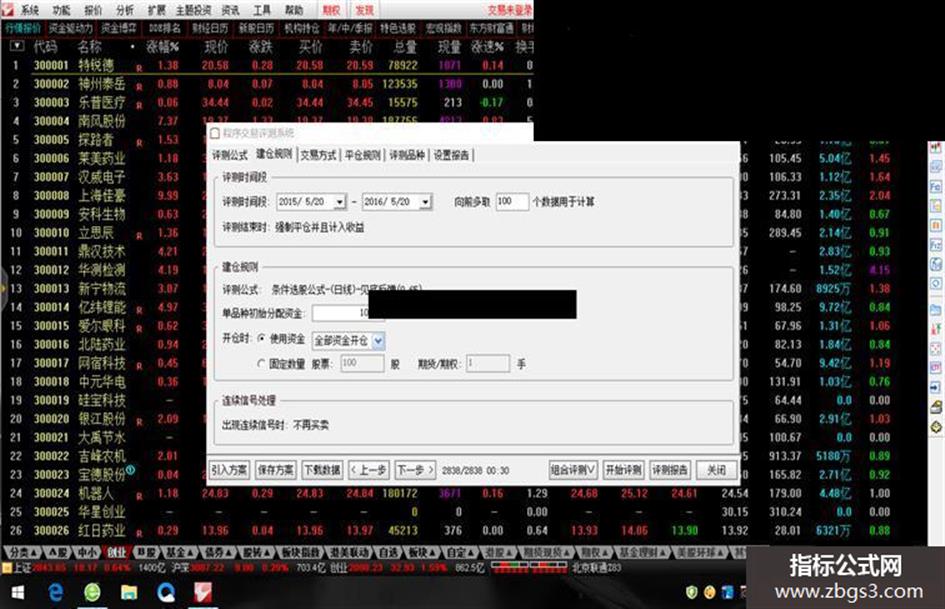Screen dimensions: 945x609
Task: Click the 引入方案 button
Action: tap(229, 470)
